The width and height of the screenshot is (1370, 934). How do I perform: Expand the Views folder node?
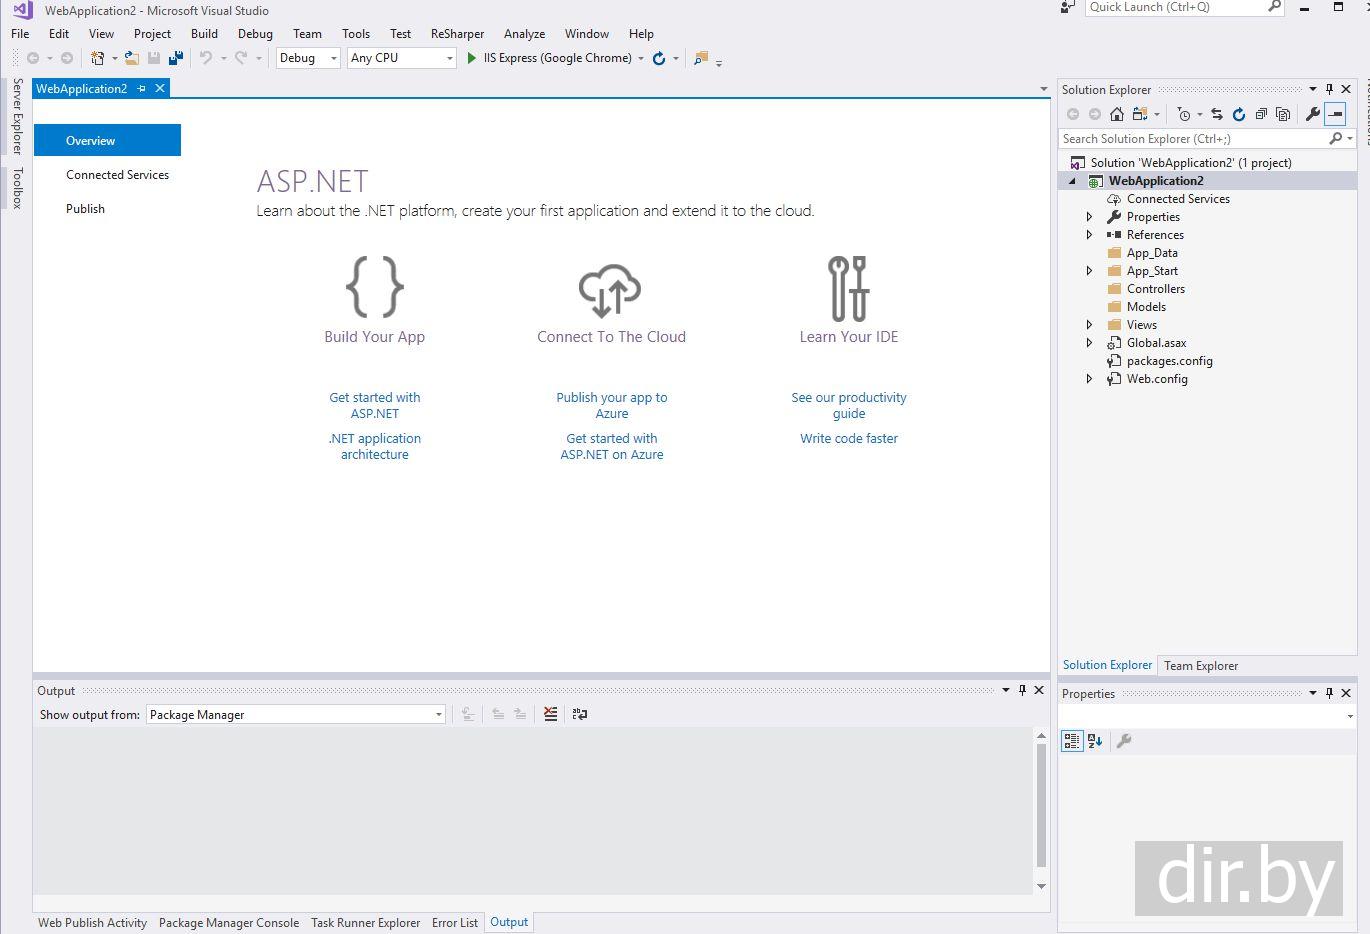click(1089, 325)
